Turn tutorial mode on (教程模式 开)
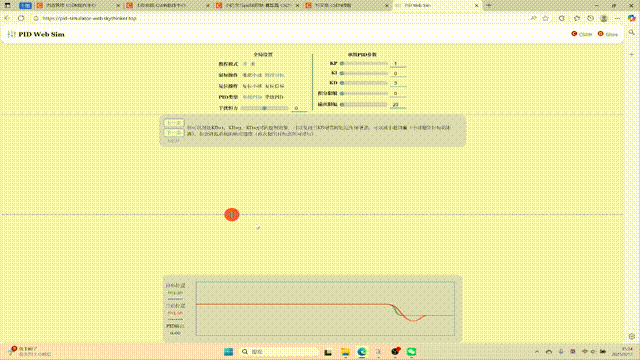The height and width of the screenshot is (360, 640). [245, 64]
